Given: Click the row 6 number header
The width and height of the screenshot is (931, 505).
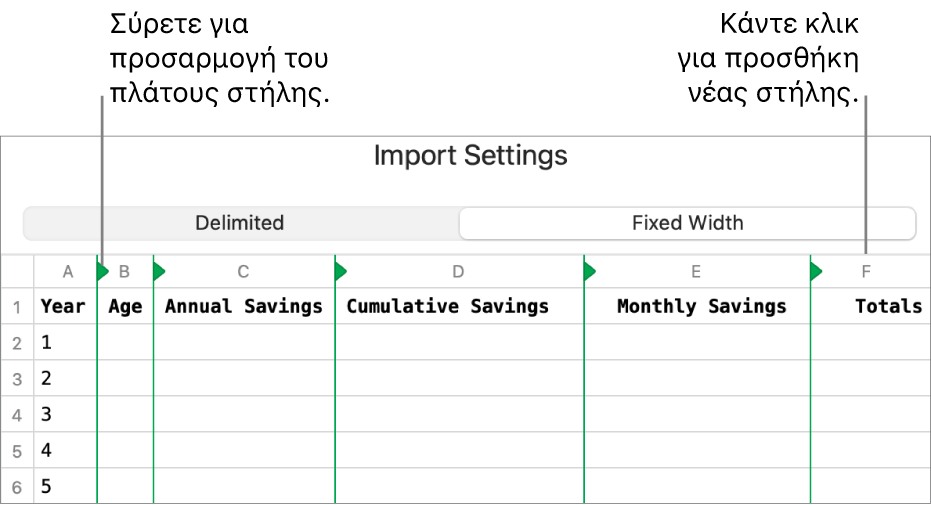Looking at the screenshot, I should 16,487.
